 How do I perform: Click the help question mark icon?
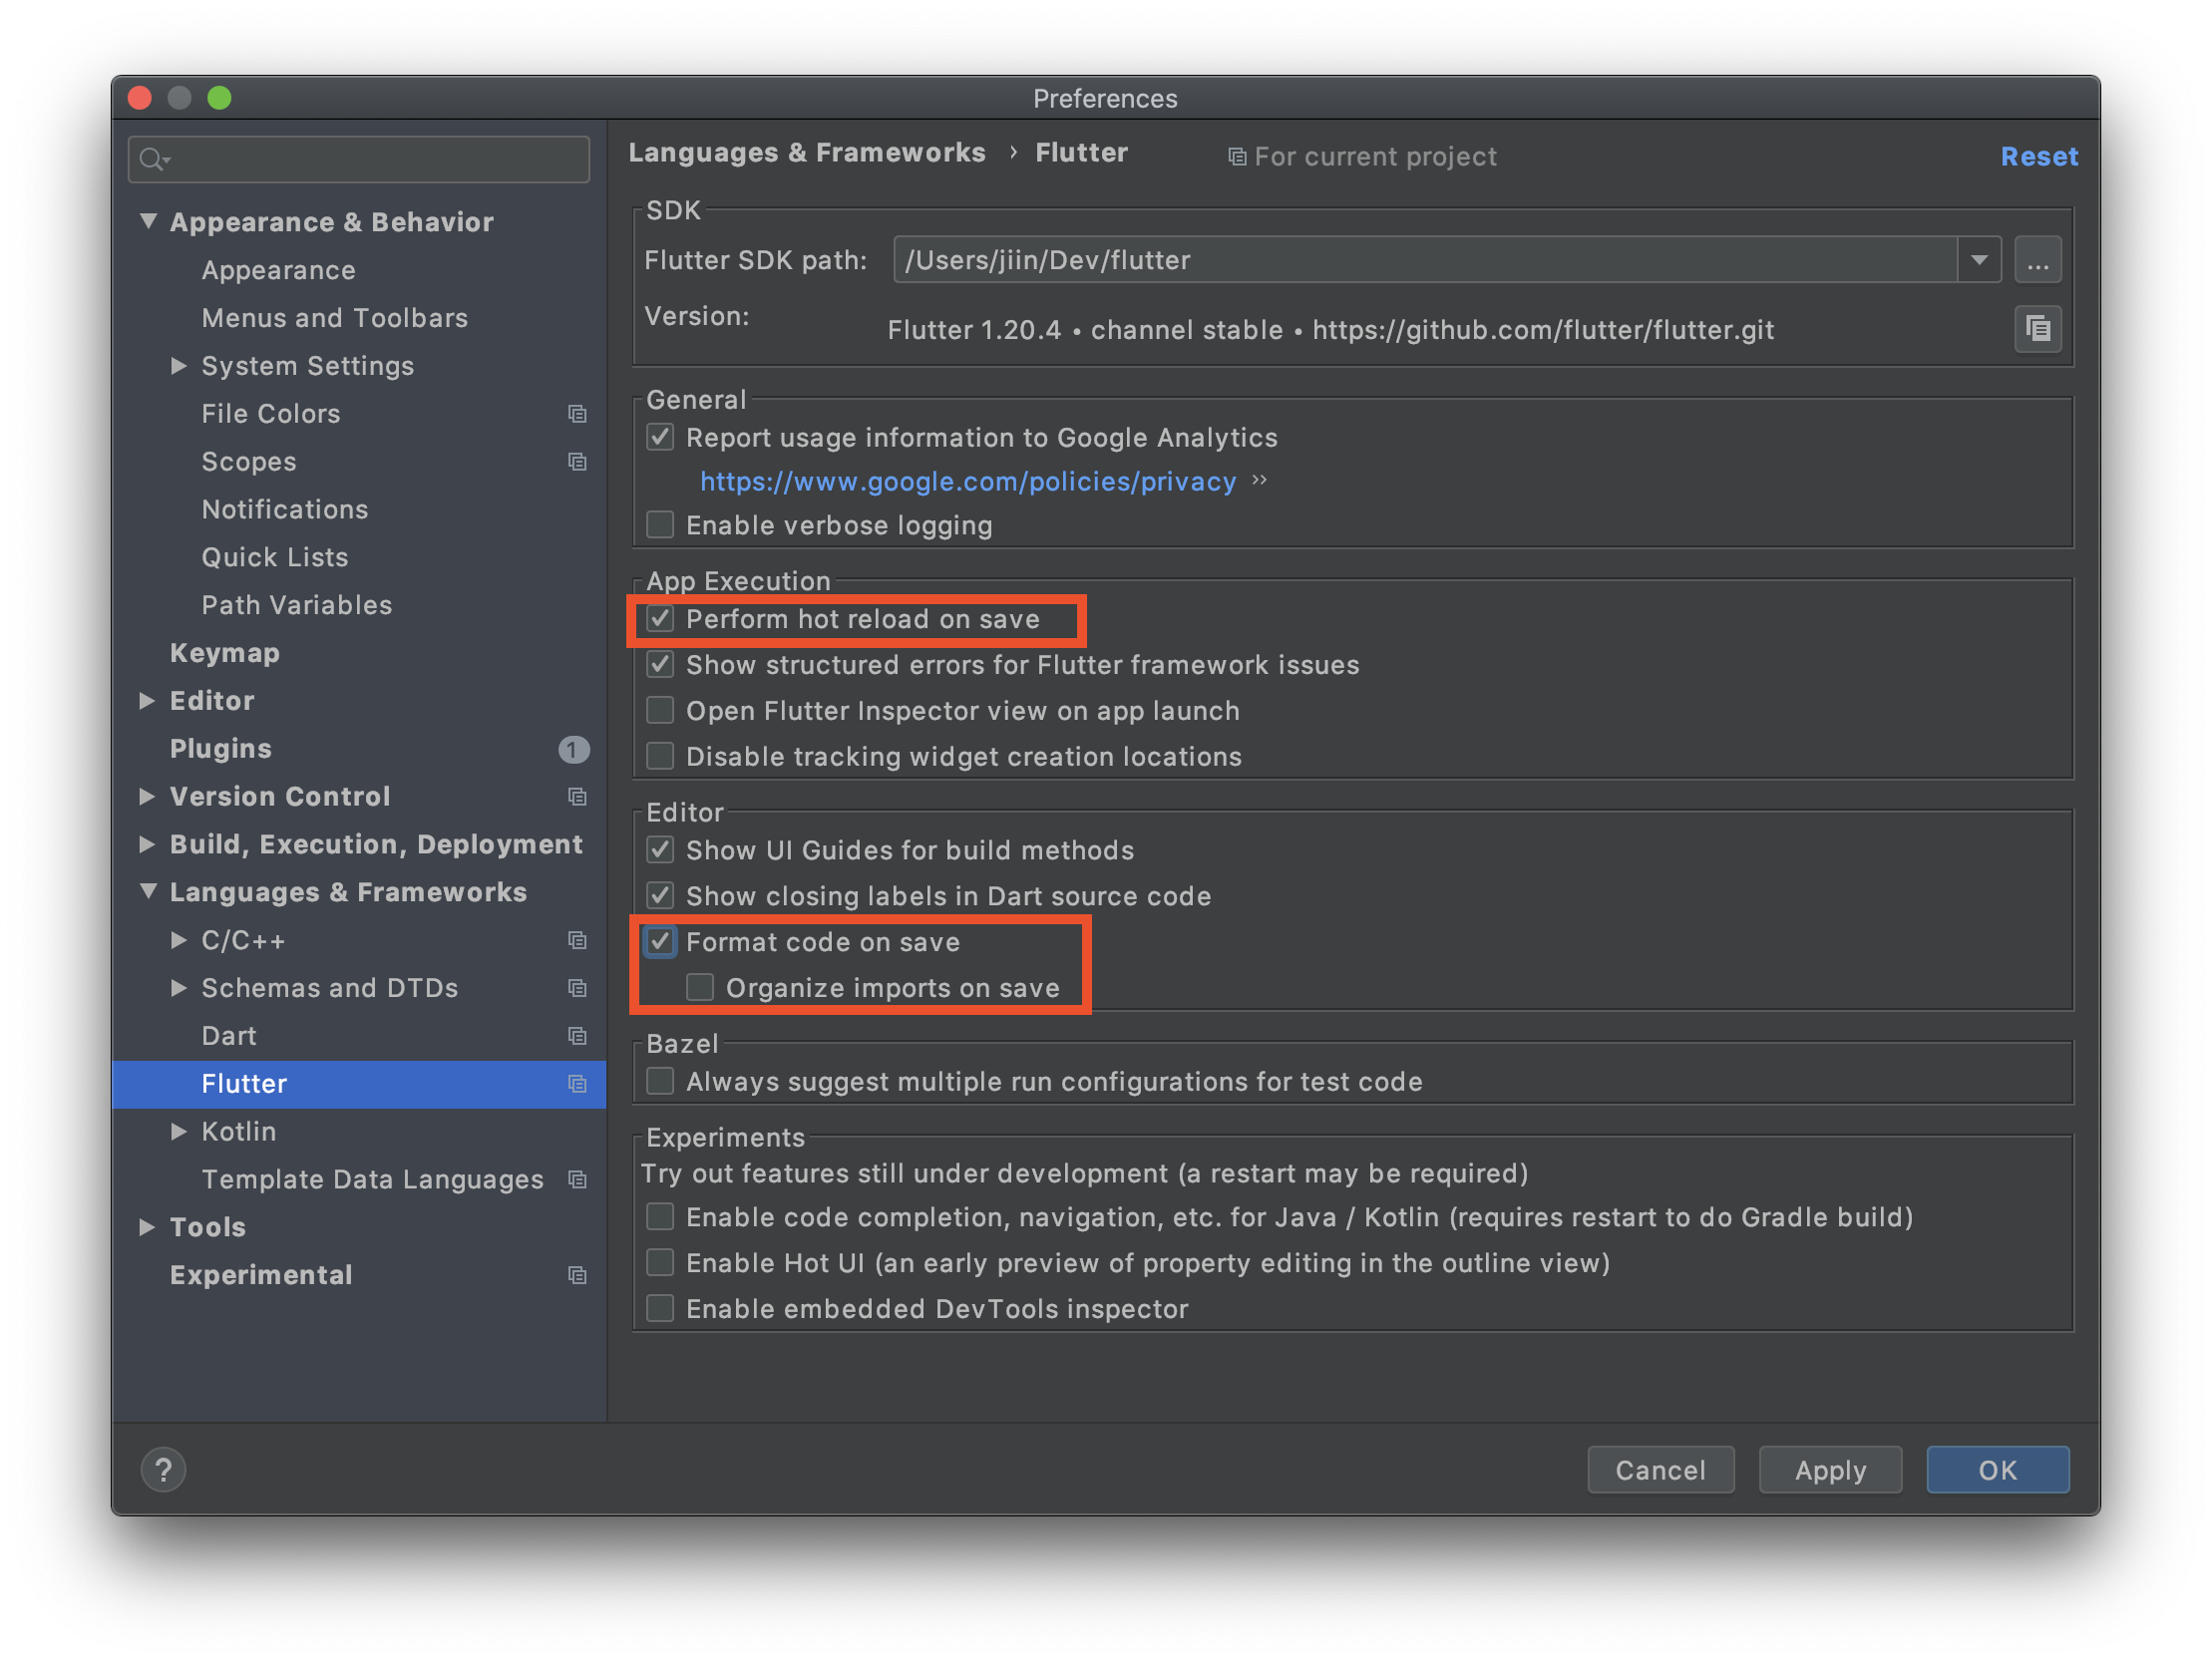click(x=163, y=1469)
